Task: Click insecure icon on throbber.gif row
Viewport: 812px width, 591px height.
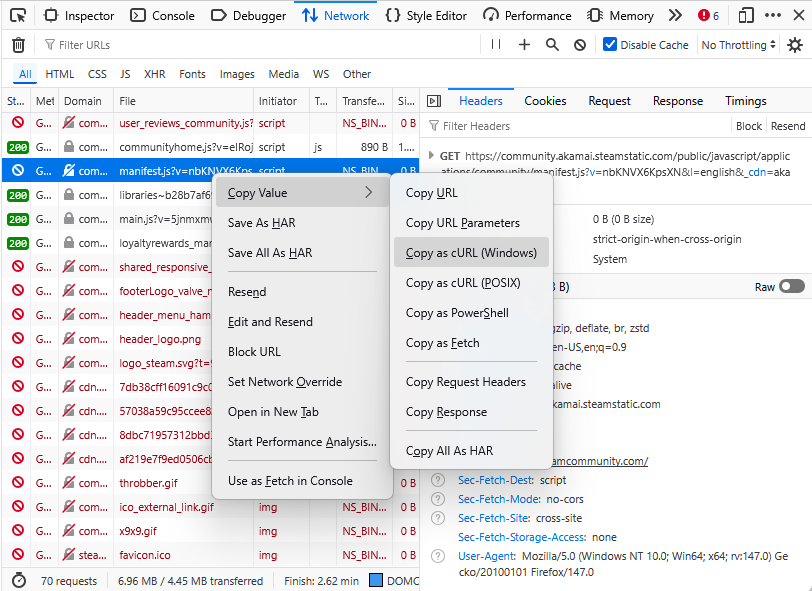Action: click(x=68, y=483)
